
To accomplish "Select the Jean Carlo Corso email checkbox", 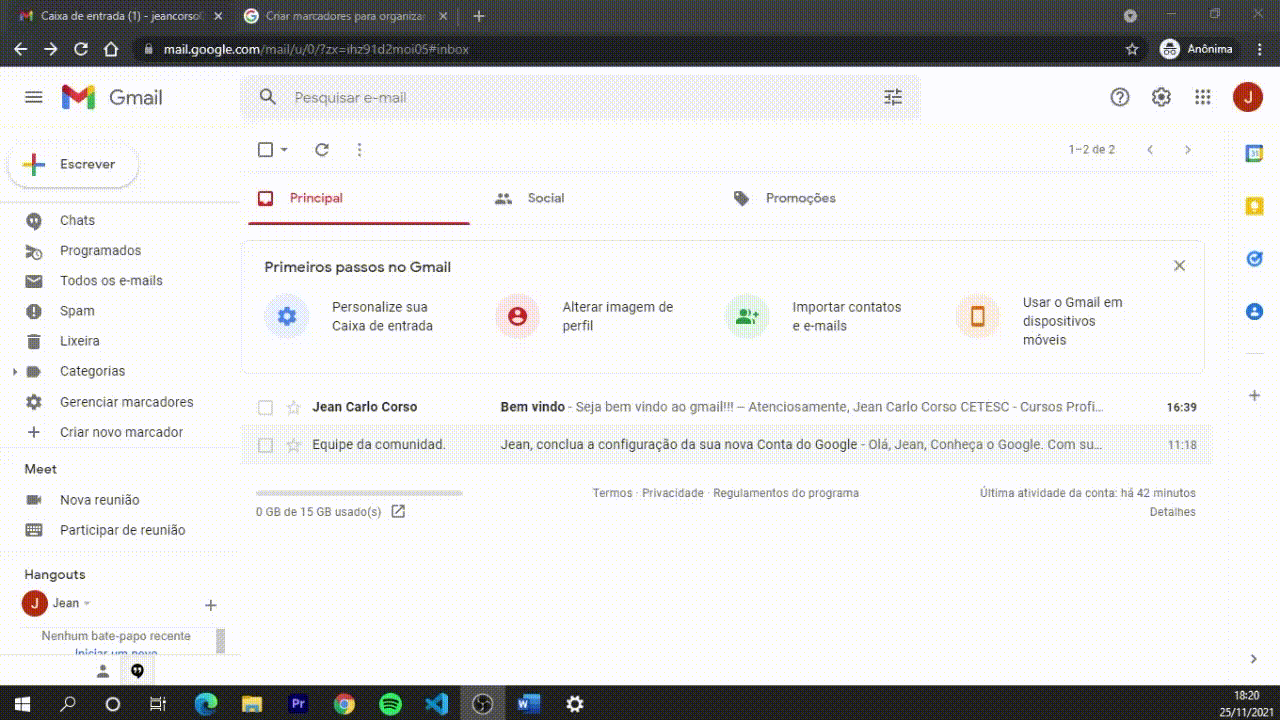I will [x=265, y=407].
